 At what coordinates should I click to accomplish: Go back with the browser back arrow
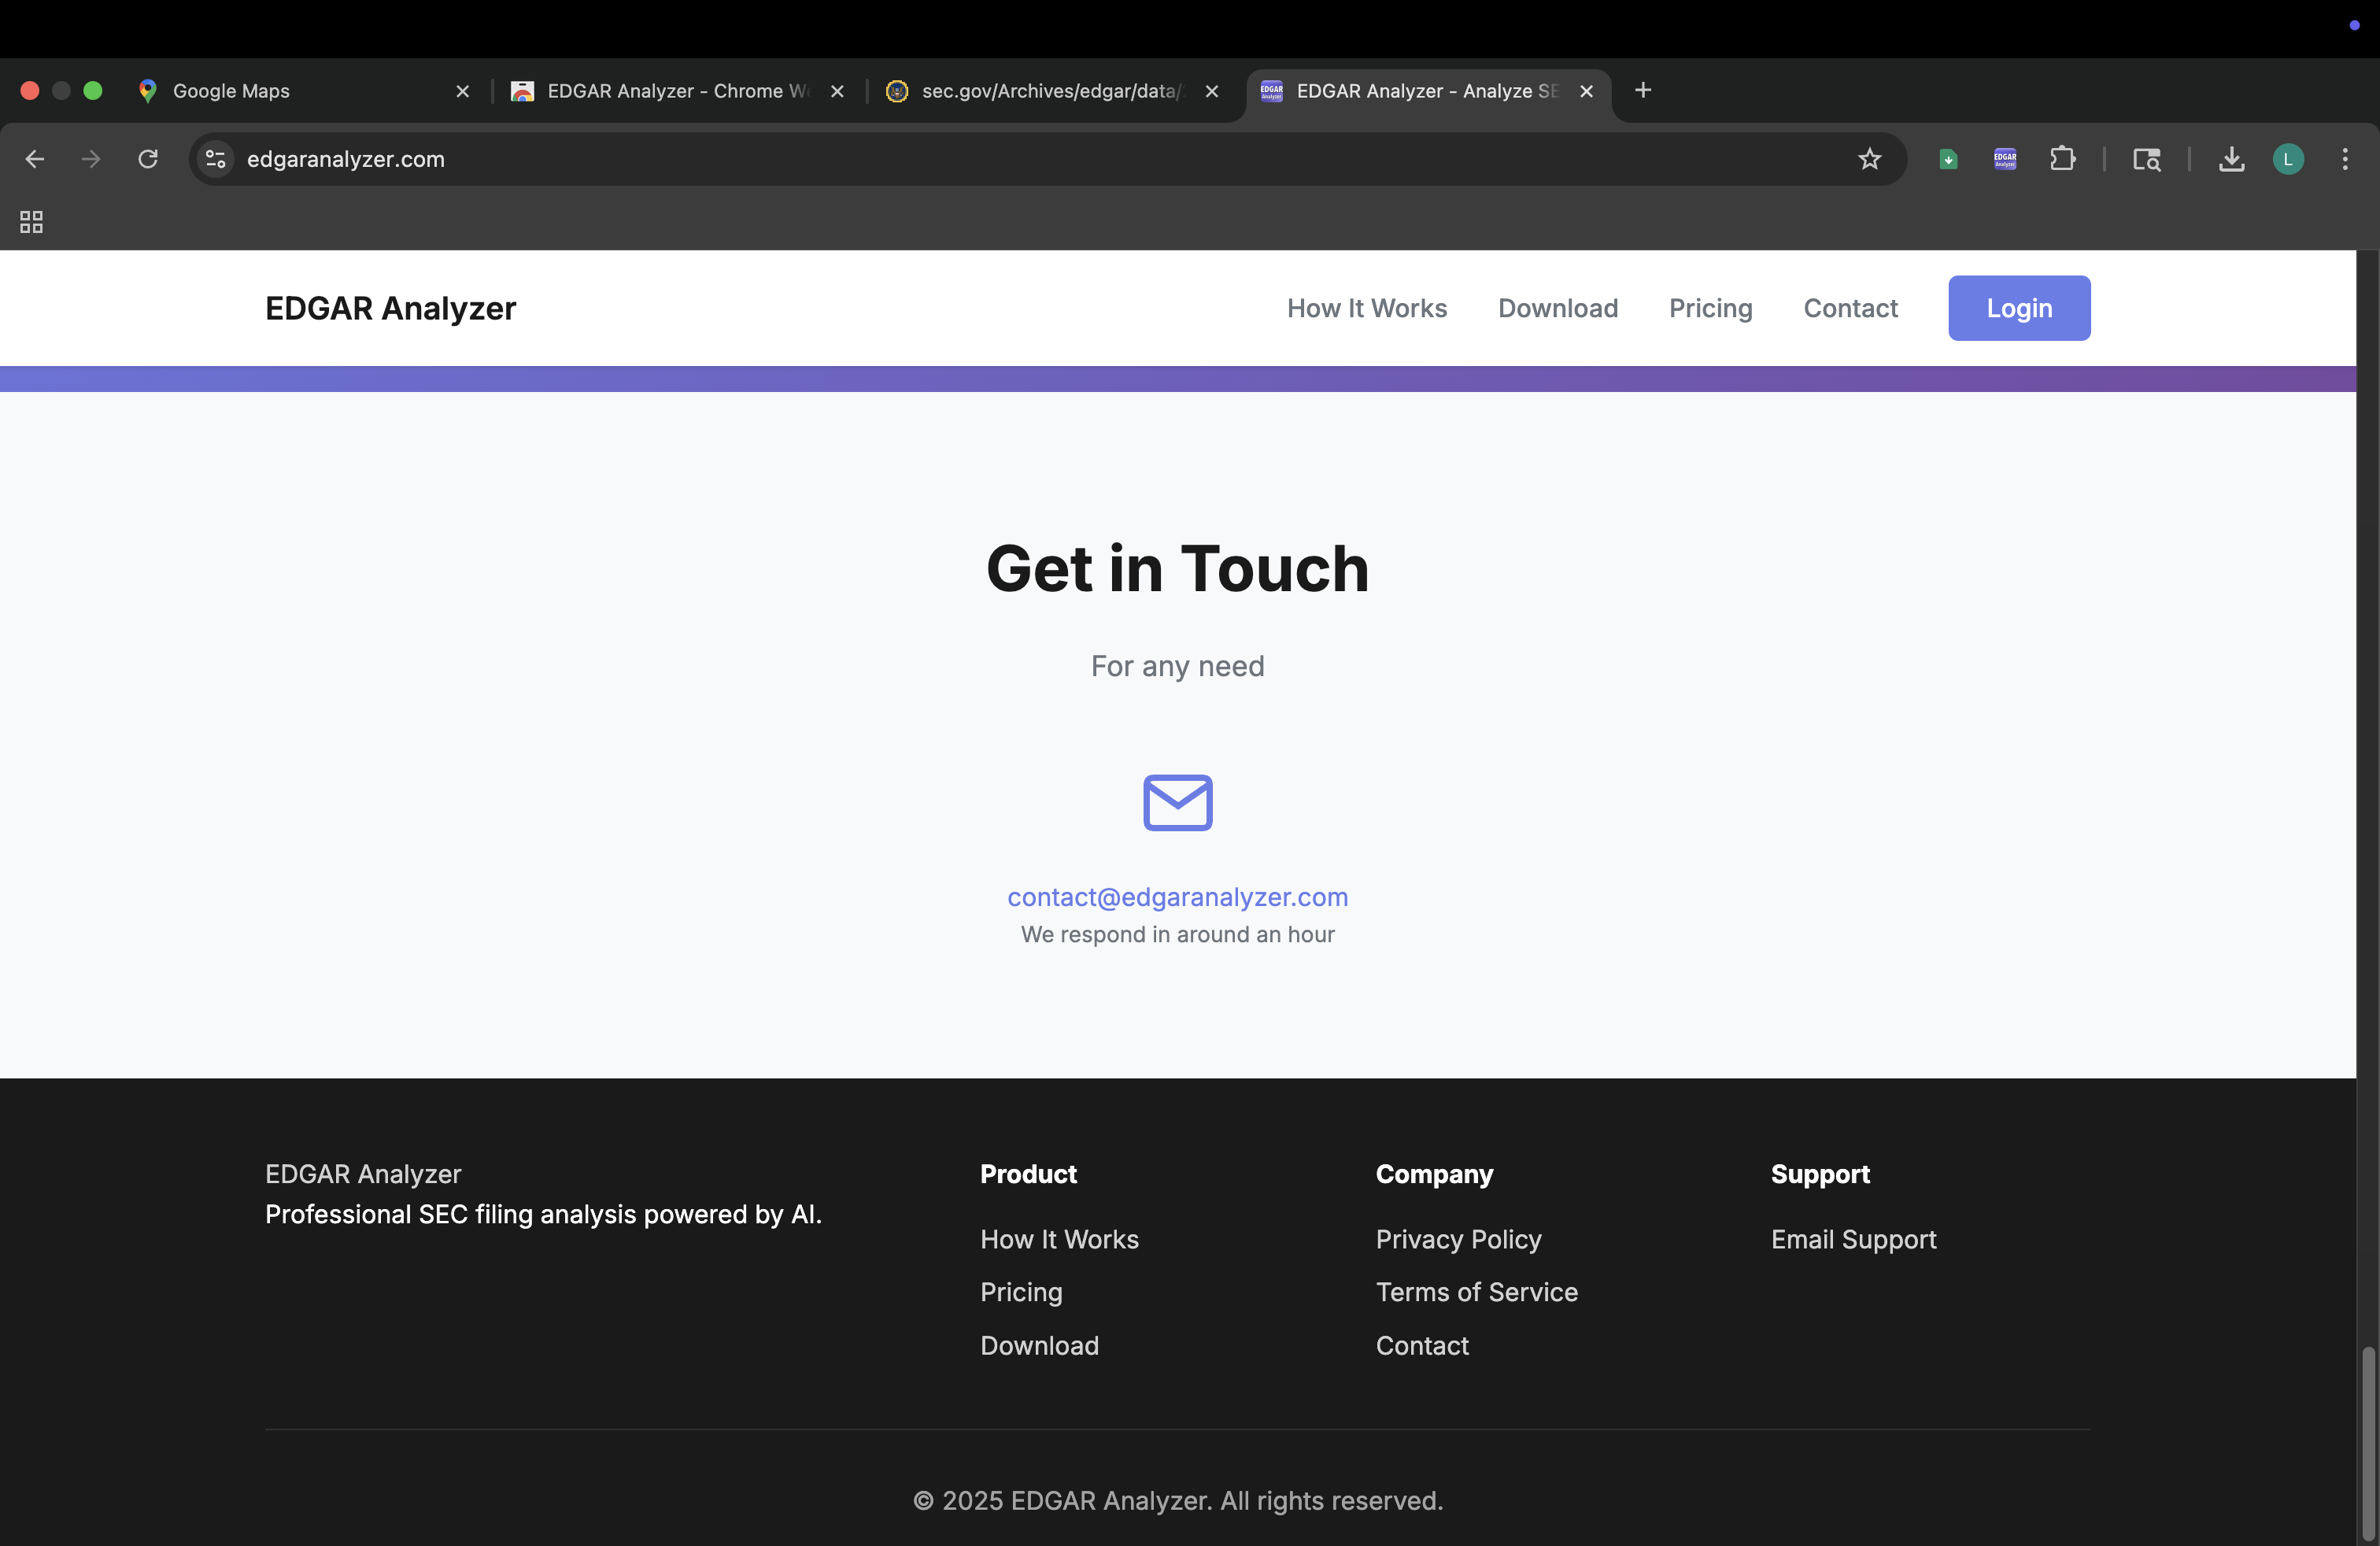point(35,159)
